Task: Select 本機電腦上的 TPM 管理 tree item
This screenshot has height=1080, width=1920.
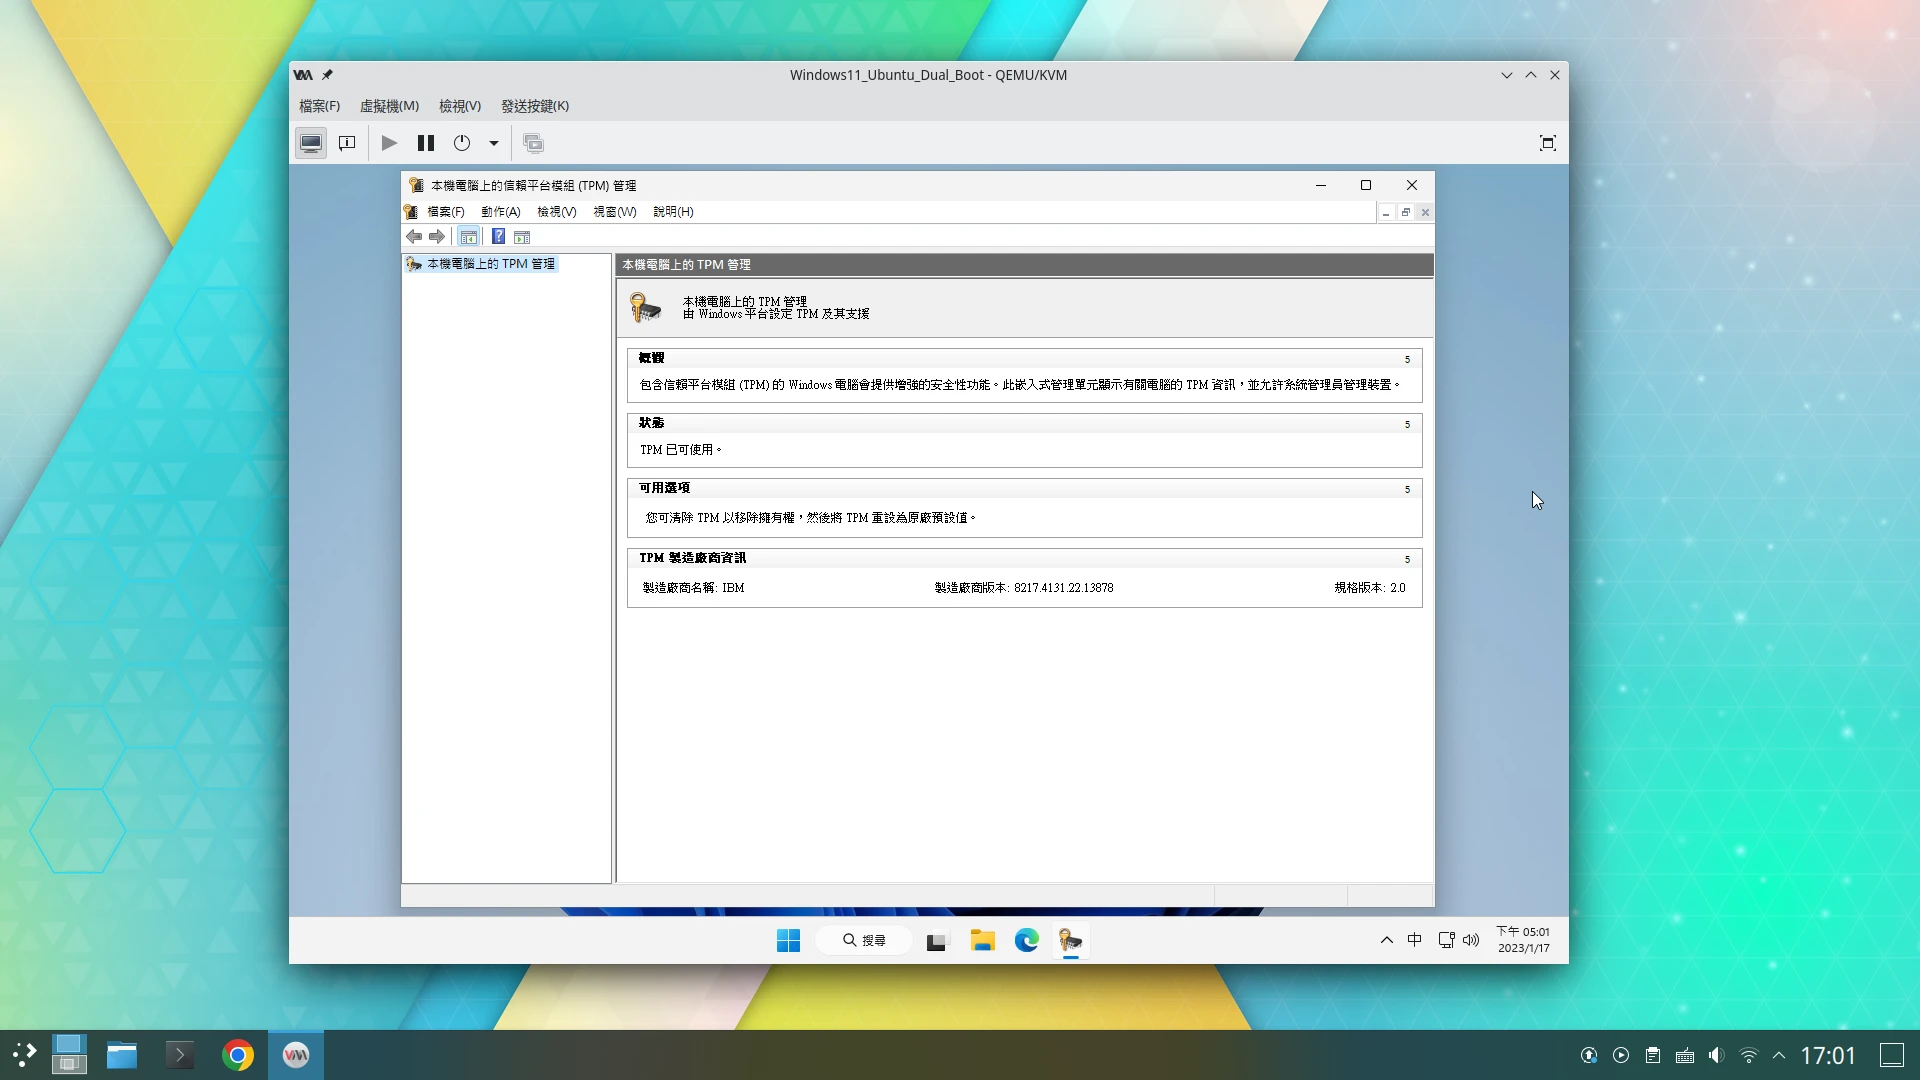Action: tap(490, 263)
